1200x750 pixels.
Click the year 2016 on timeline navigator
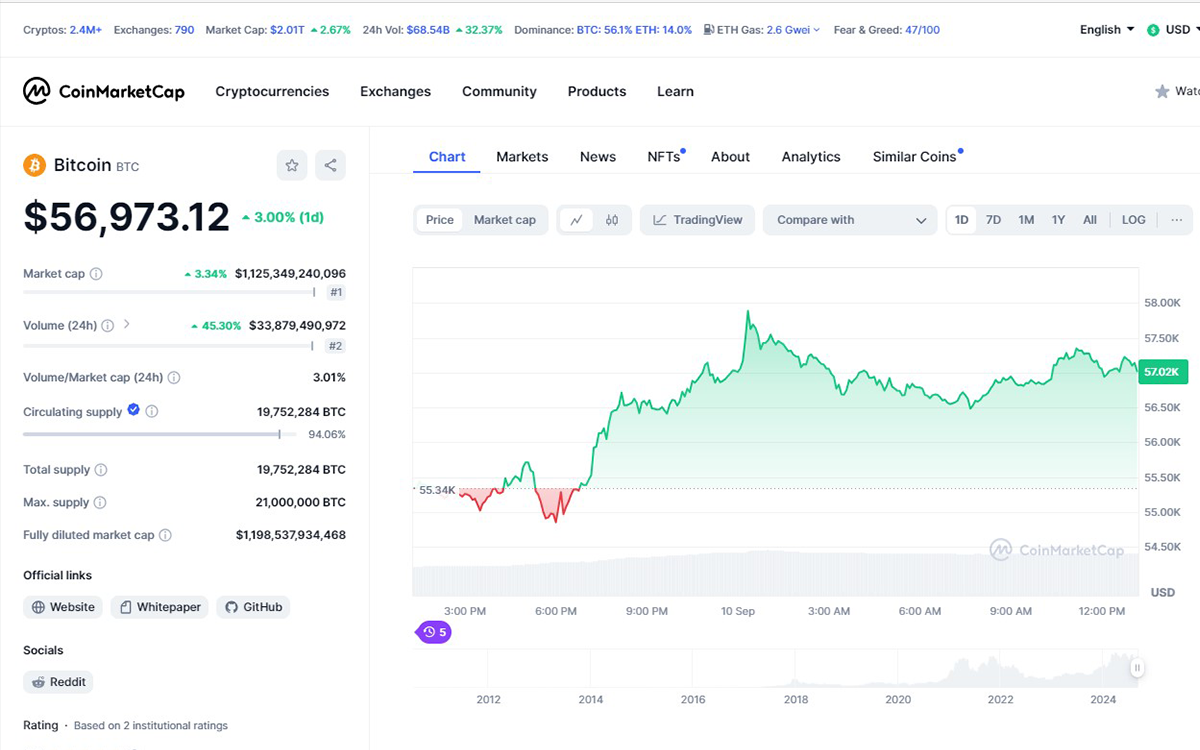pyautogui.click(x=693, y=700)
